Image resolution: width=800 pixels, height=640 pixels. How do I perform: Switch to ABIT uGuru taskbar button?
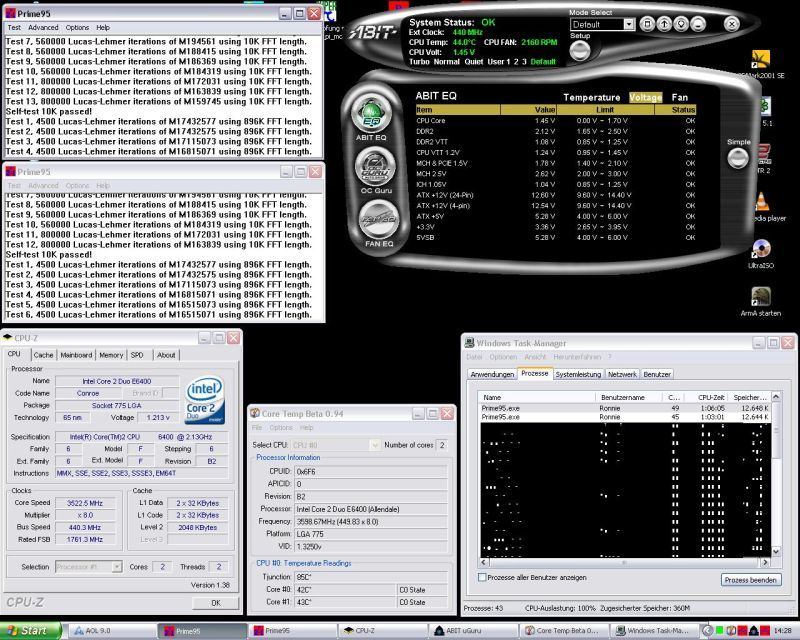point(472,631)
